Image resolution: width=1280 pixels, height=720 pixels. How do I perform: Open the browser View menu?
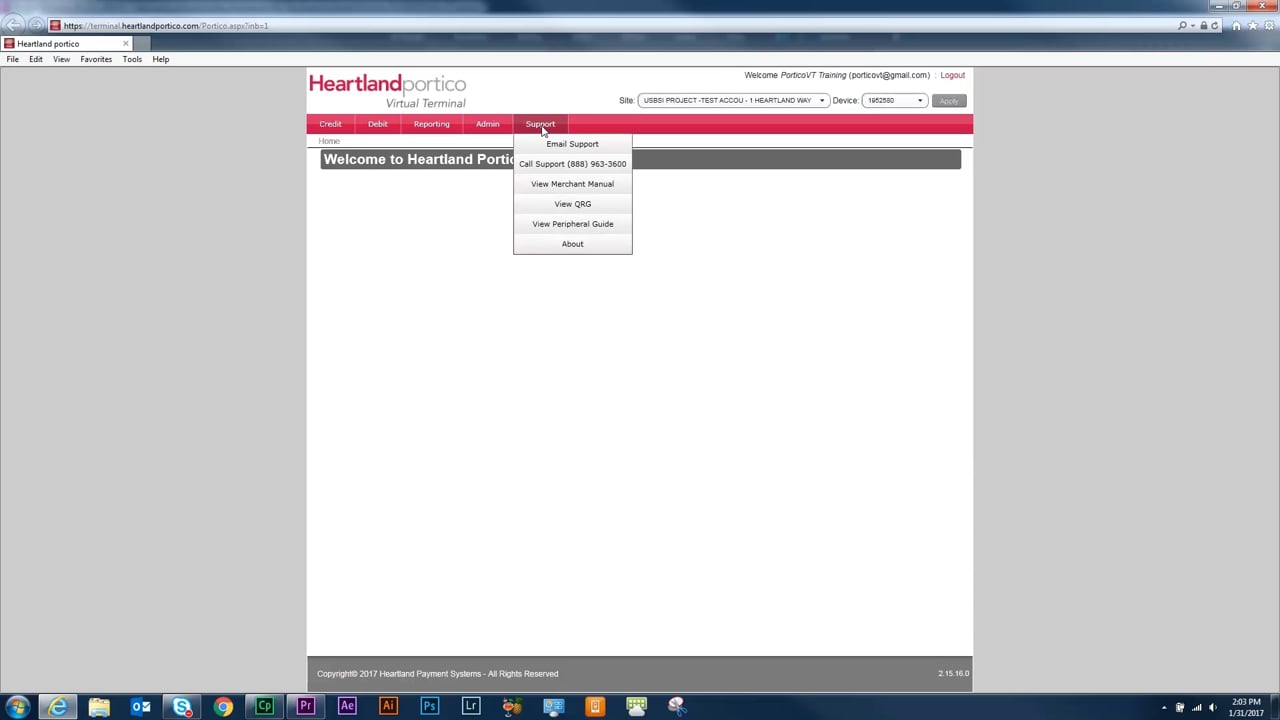point(61,59)
